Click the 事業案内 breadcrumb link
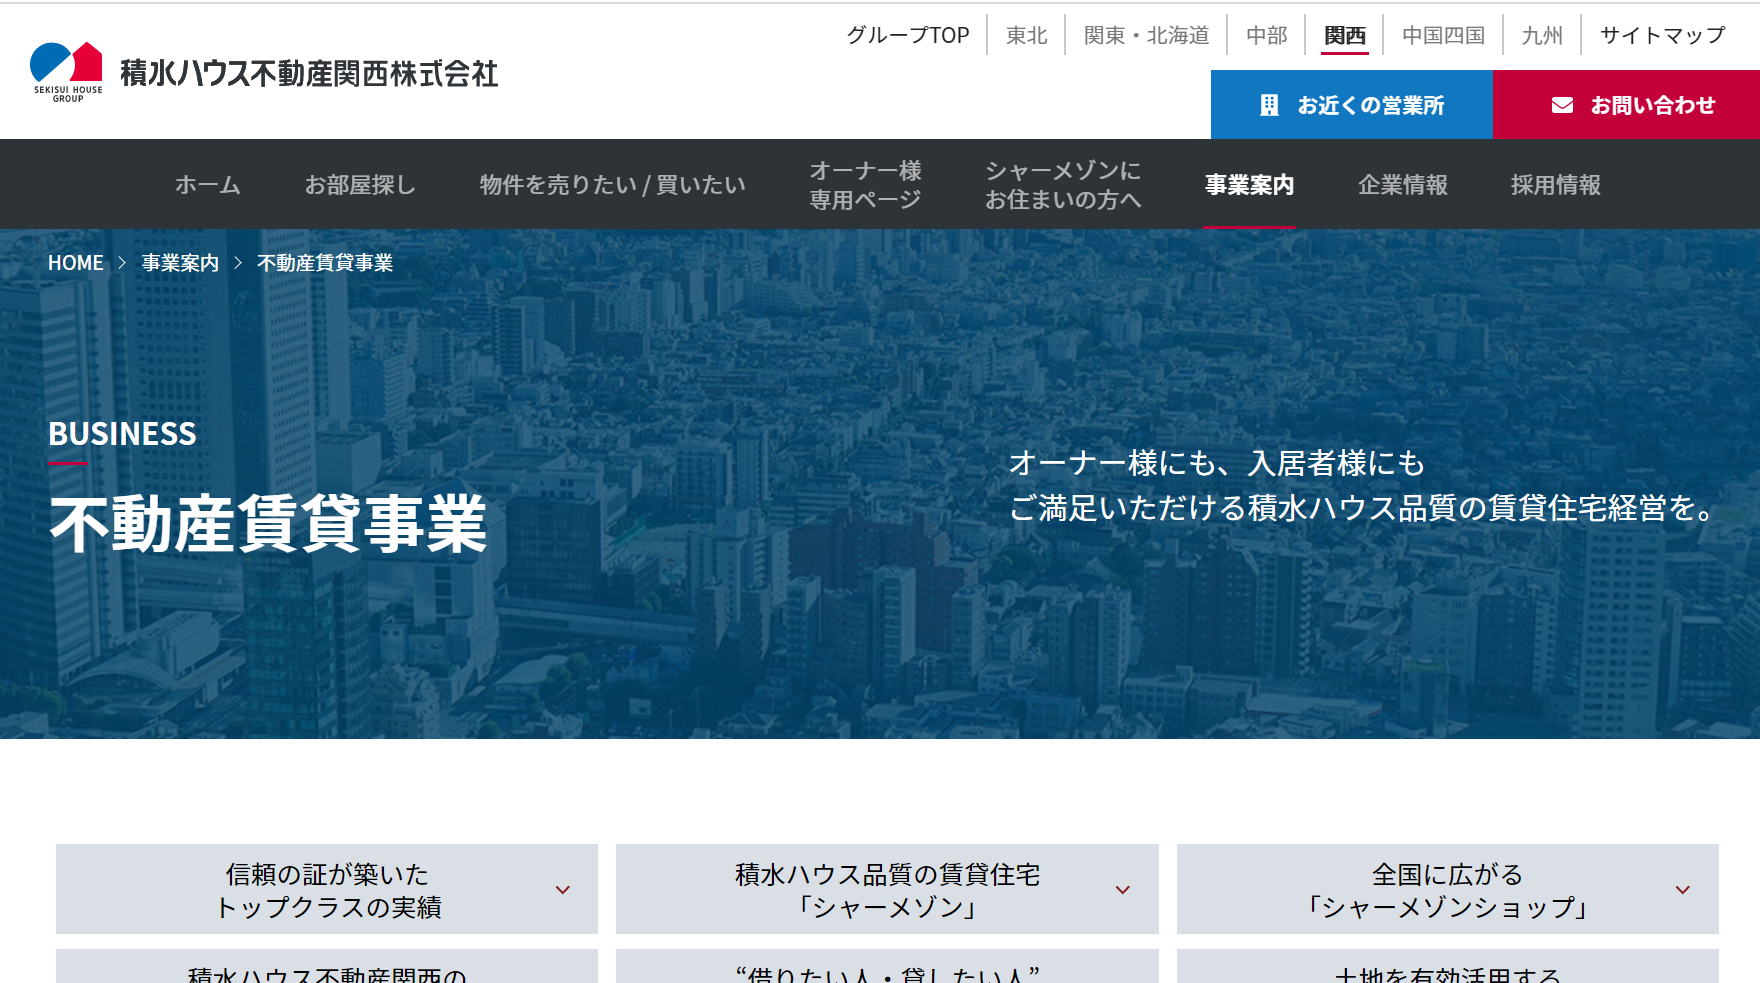The image size is (1760, 983). (180, 263)
